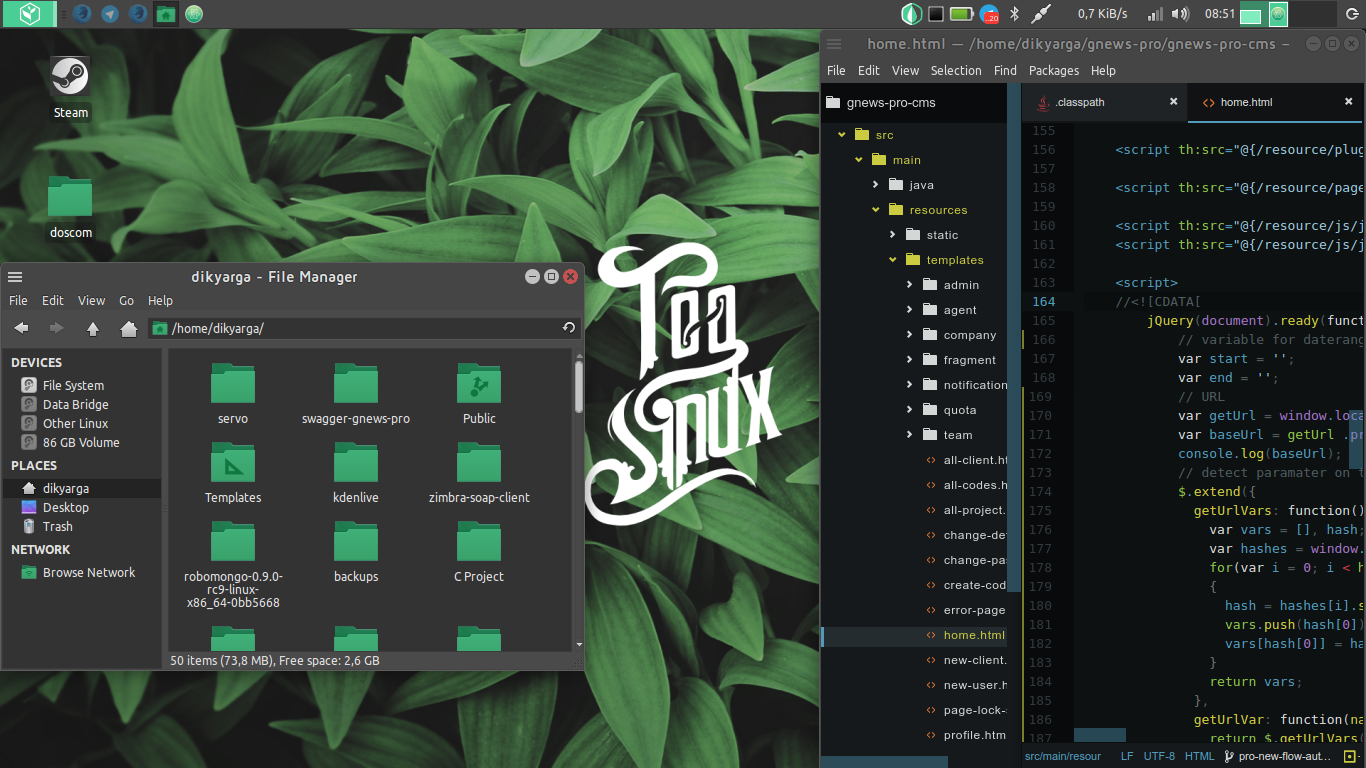The height and width of the screenshot is (768, 1366).
Task: Click the 08:51 panel clock
Action: tap(1219, 14)
